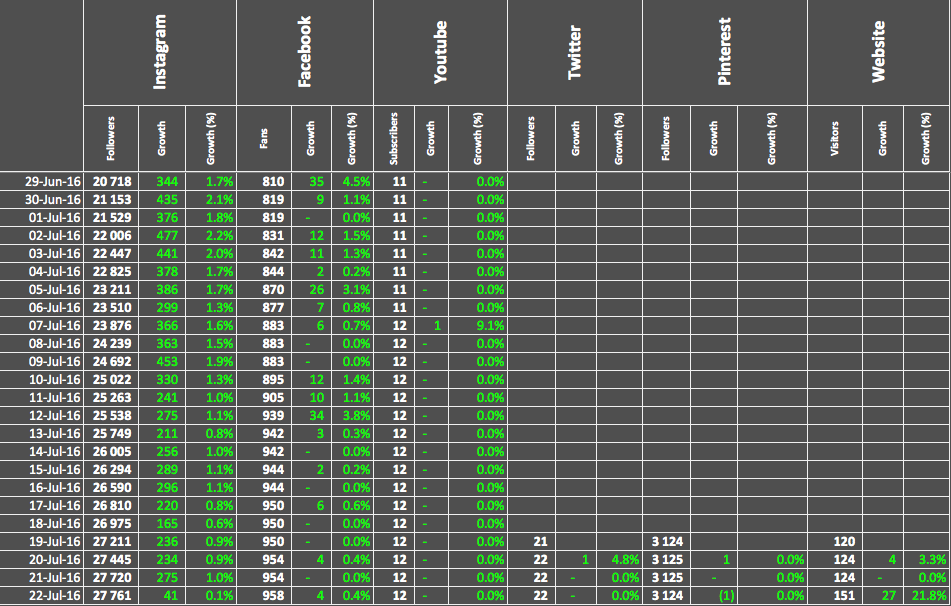Screen dimensions: 951x606
Task: Select the 19-Jul-16 date cell
Action: 41,541
